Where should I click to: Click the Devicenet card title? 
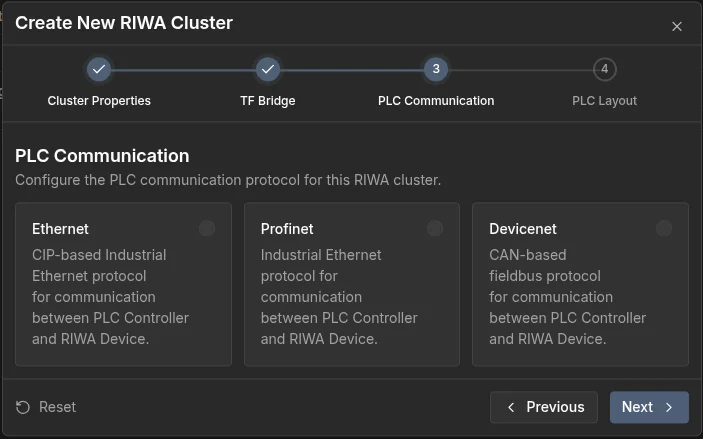pyautogui.click(x=523, y=229)
